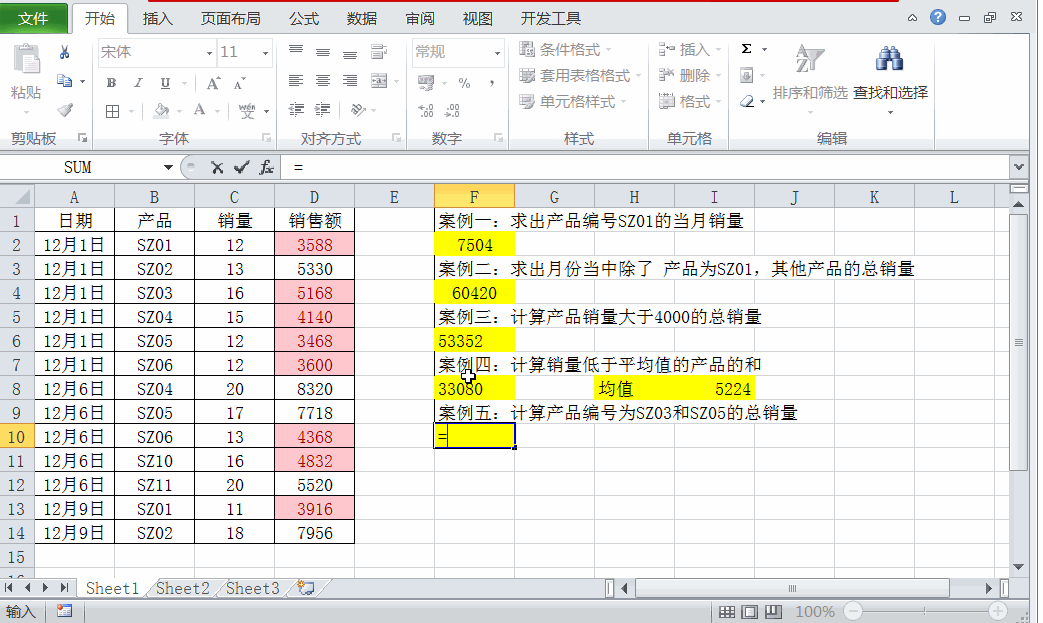Screen dimensions: 1043x623
Task: Switch to the 公式 Formulas tab
Action: [304, 19]
